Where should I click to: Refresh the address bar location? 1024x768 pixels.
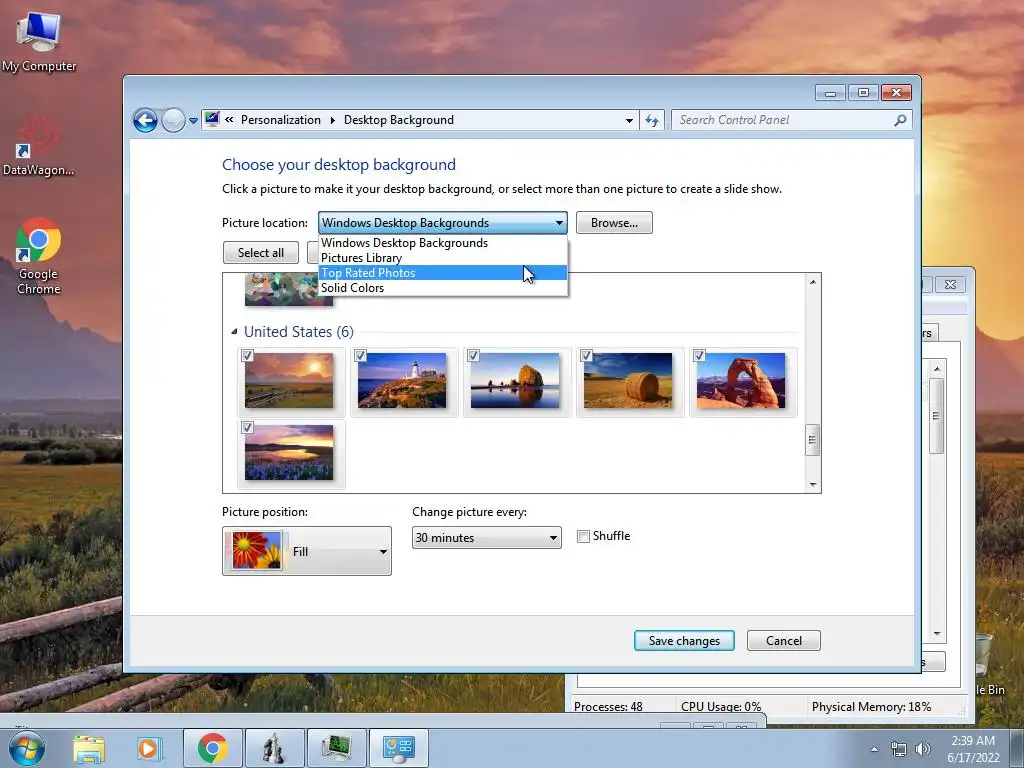(x=652, y=120)
